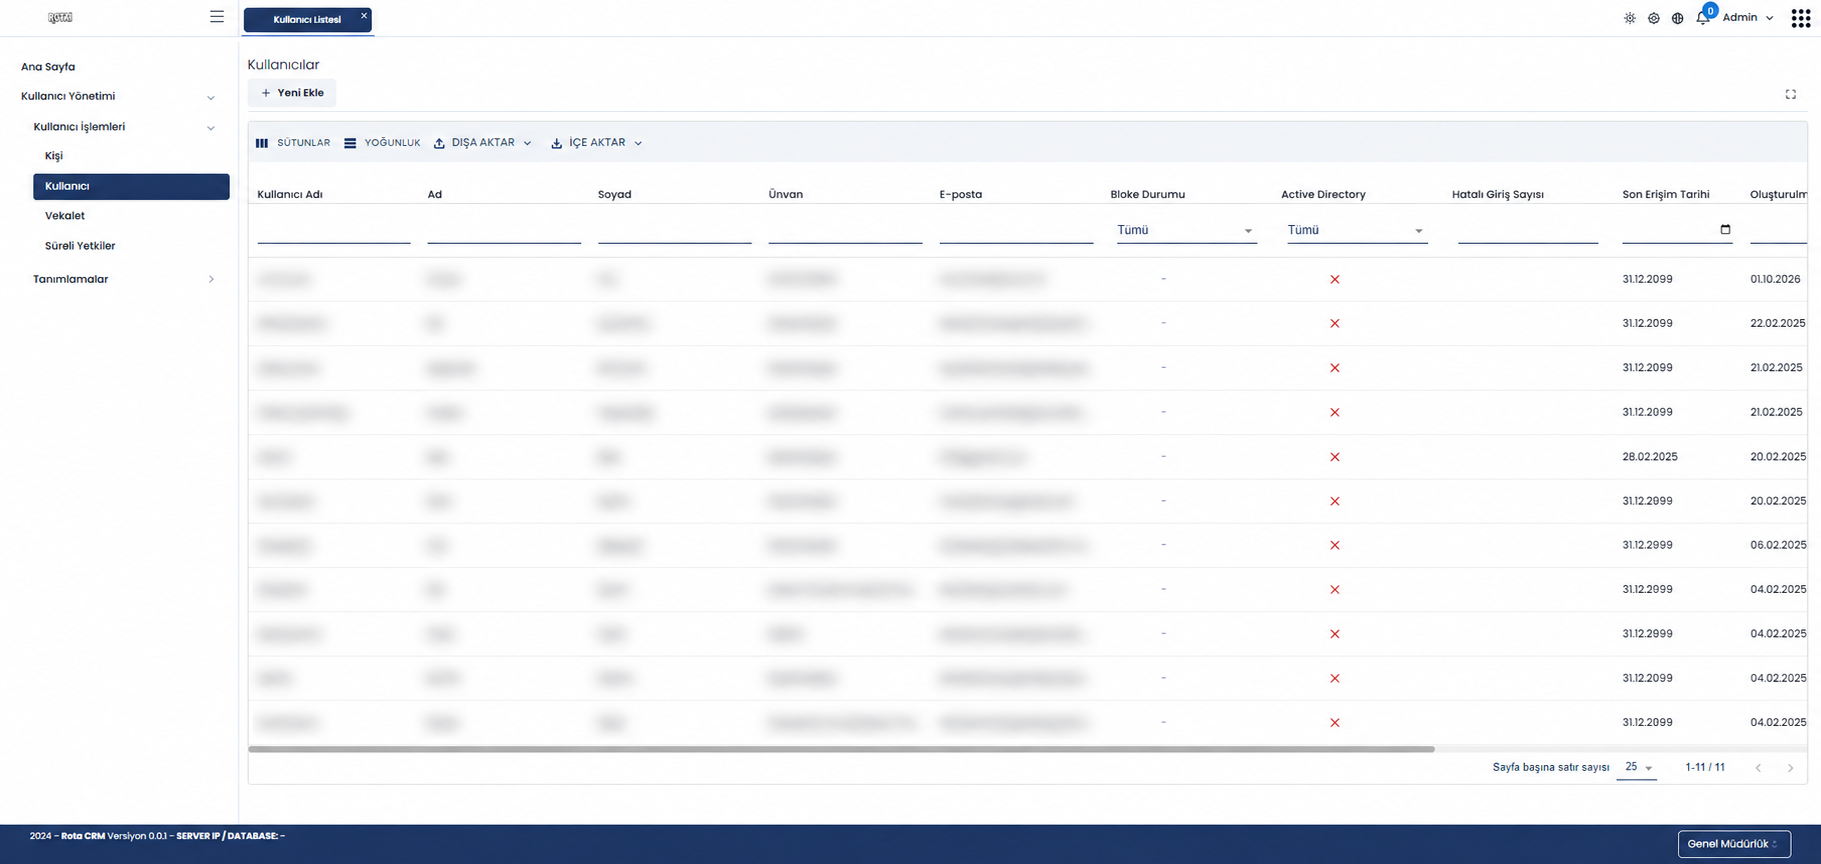Focus the Kullanıcı Adı filter field

click(x=334, y=231)
